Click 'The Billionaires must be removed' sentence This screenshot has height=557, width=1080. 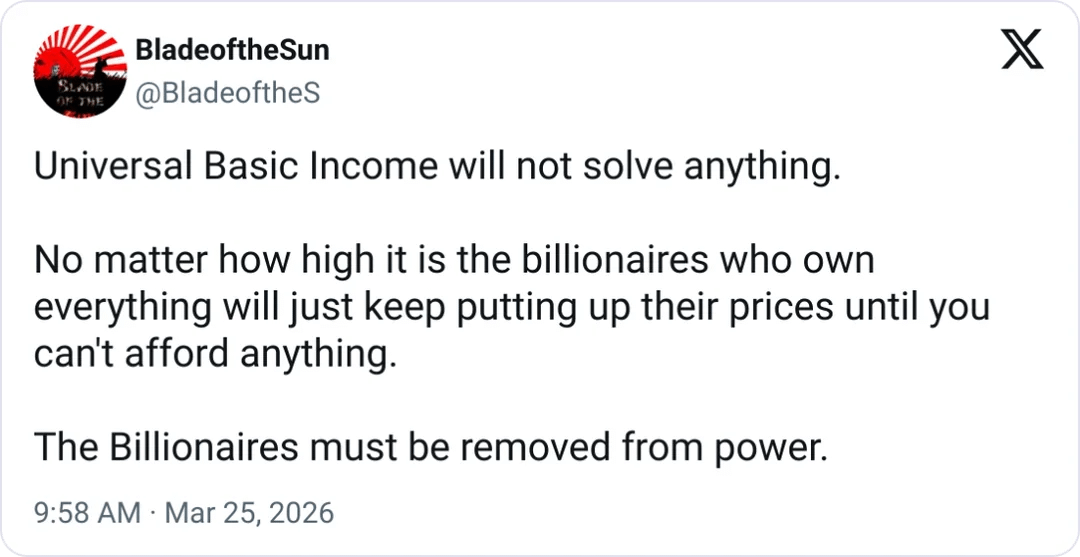[x=431, y=449]
